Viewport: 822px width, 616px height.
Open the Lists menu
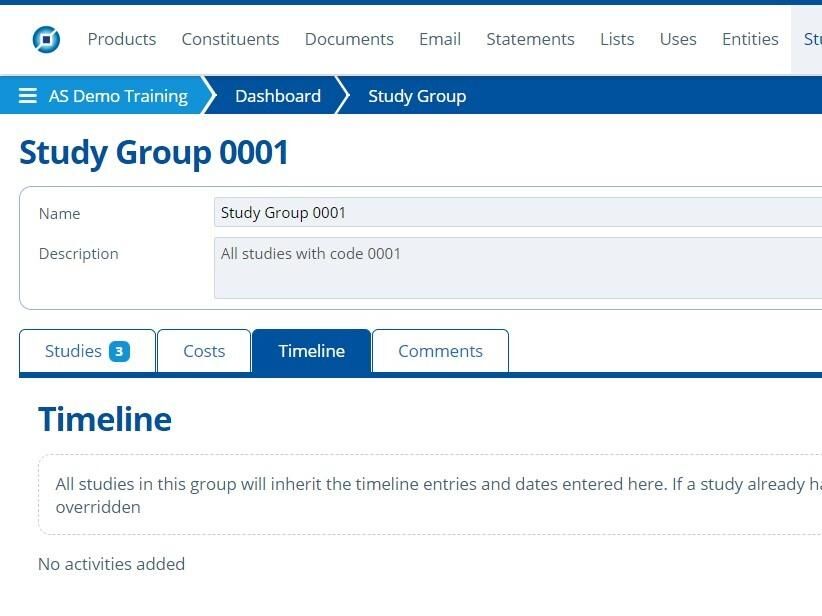(x=617, y=39)
